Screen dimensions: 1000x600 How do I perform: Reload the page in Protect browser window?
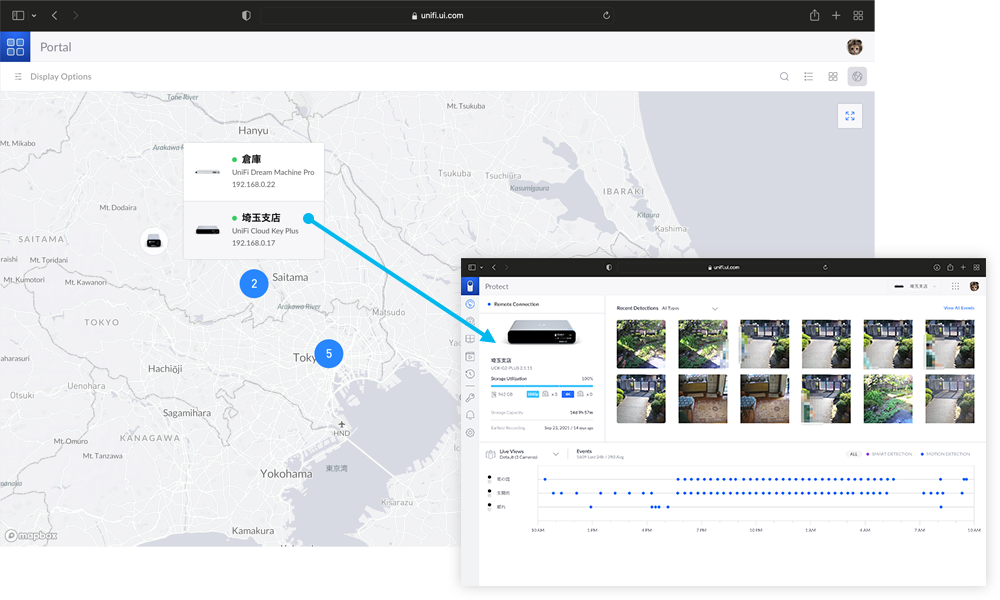click(x=825, y=268)
